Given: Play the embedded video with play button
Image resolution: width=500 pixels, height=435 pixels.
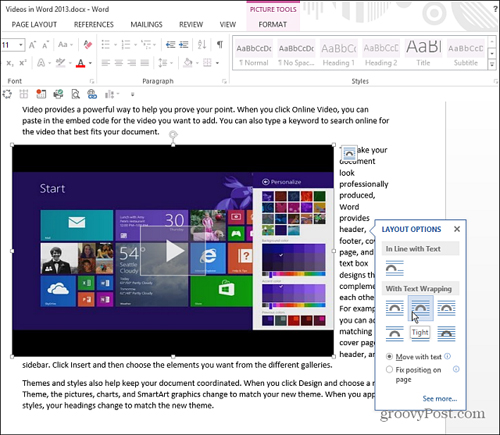Looking at the screenshot, I should click(174, 251).
